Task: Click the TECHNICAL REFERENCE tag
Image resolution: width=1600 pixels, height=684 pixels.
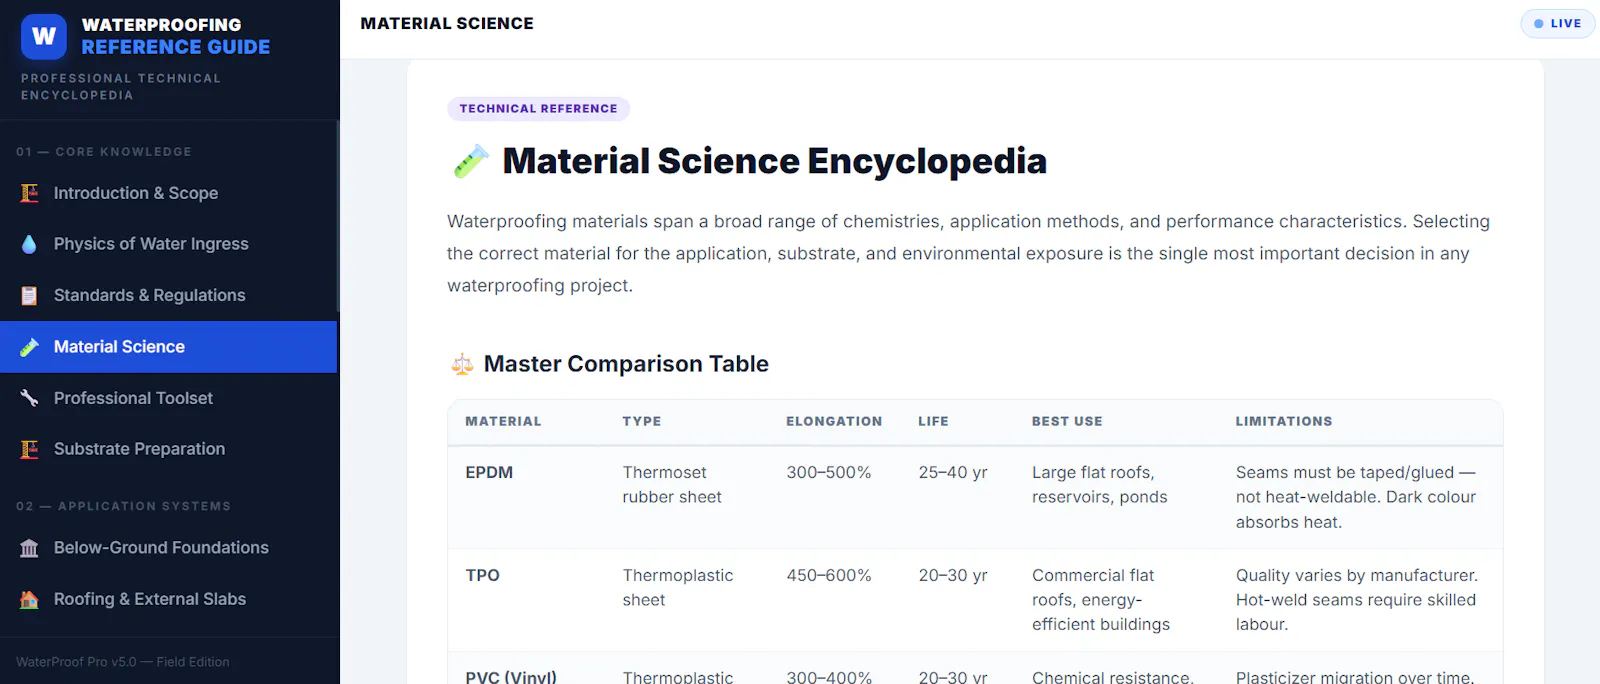Action: pos(538,108)
